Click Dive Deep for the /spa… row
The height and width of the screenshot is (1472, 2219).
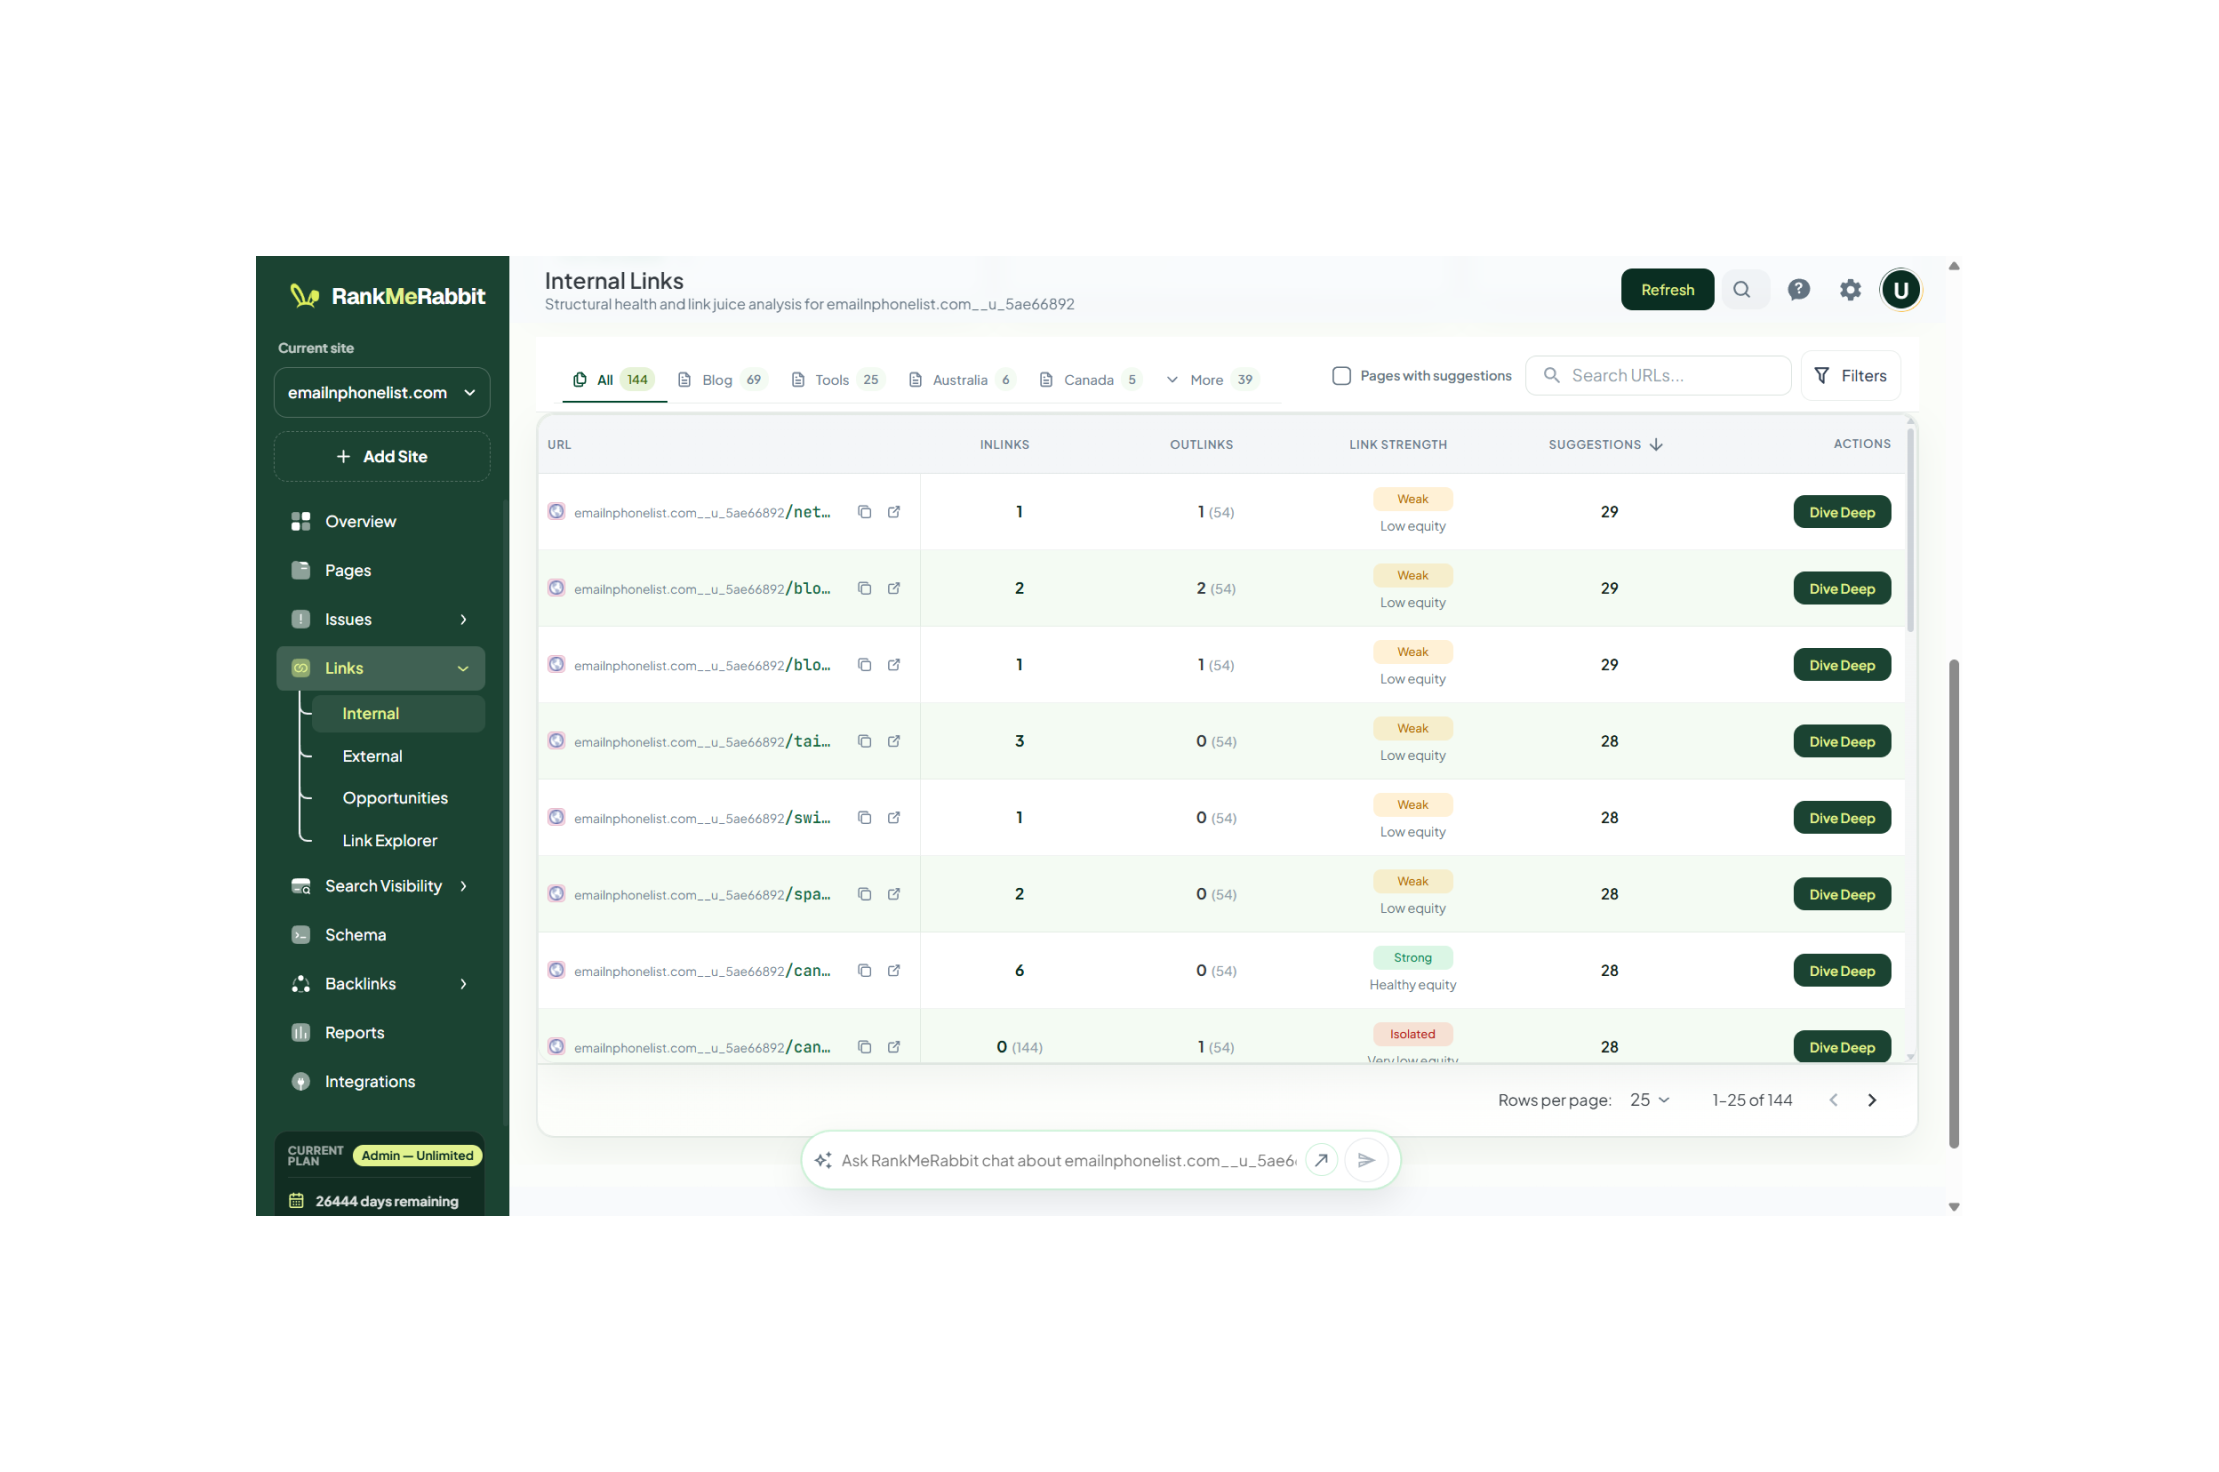coord(1841,894)
